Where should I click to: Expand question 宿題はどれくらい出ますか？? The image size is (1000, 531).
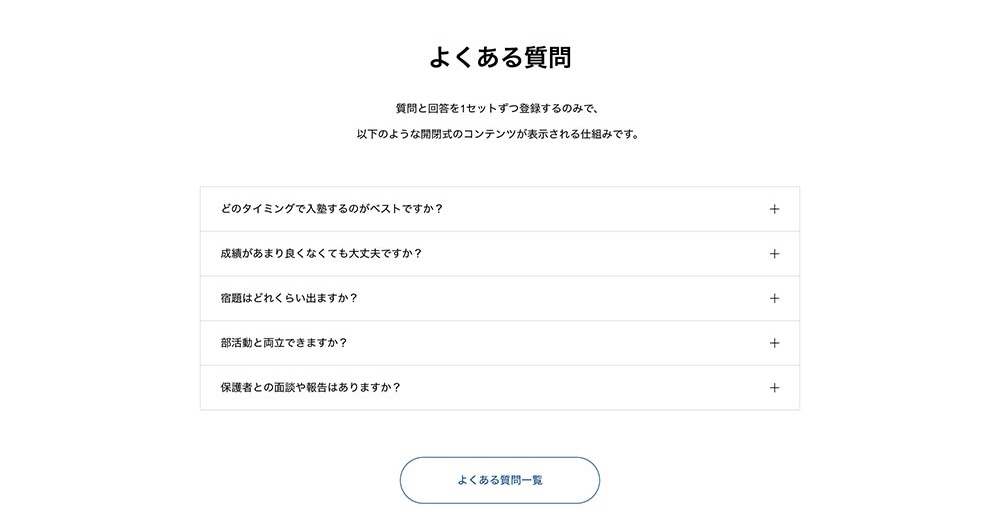click(x=289, y=298)
